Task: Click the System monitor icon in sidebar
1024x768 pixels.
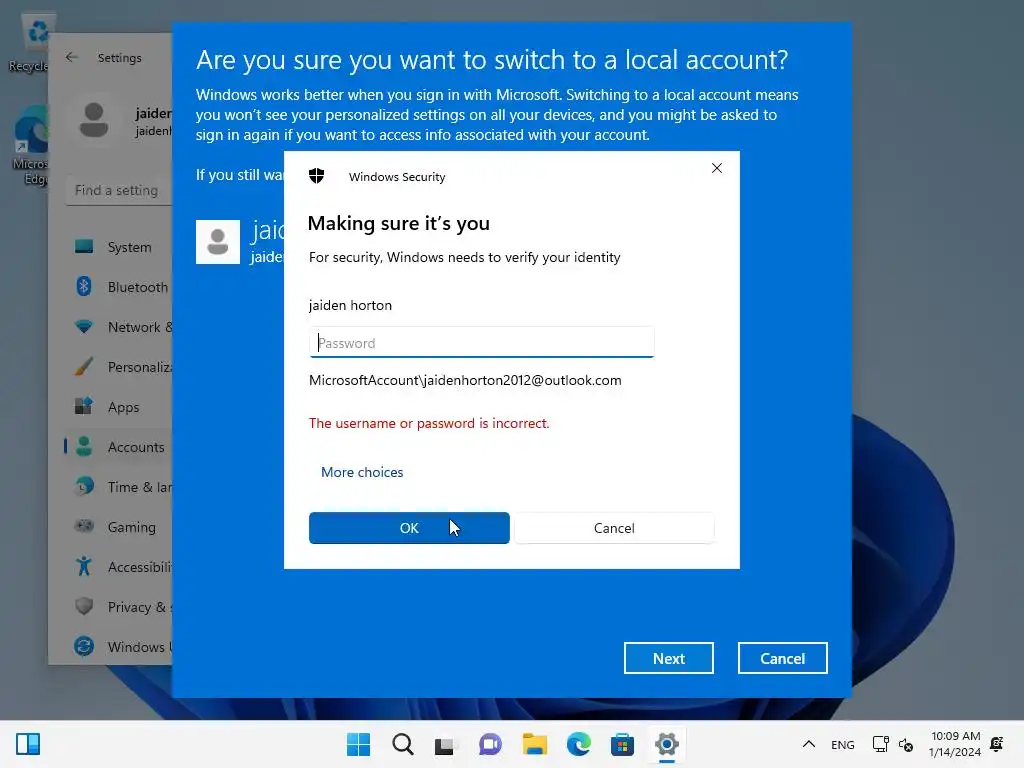Action: (84, 247)
